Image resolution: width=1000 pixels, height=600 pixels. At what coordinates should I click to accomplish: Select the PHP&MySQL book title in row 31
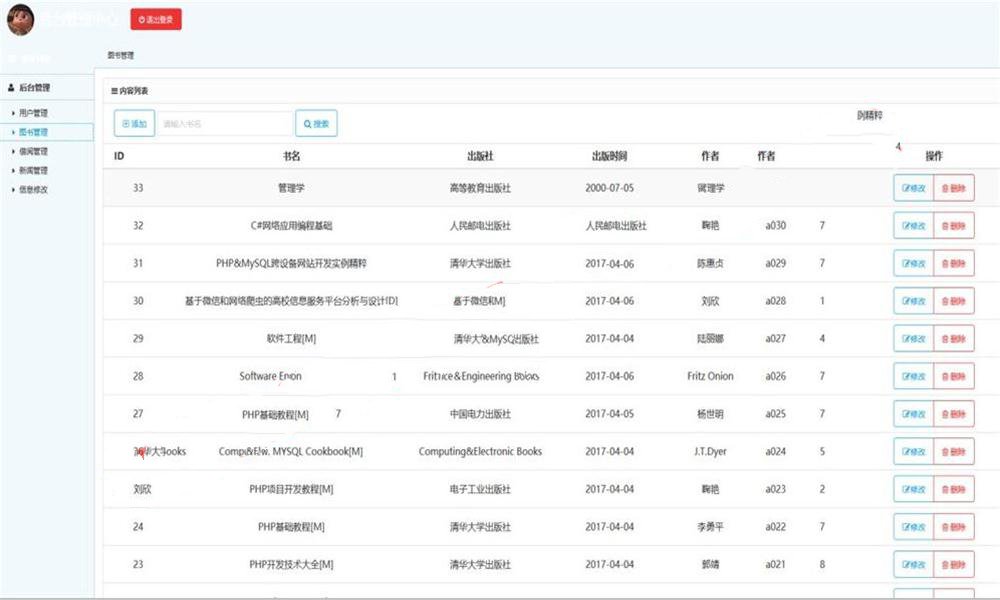(291, 263)
